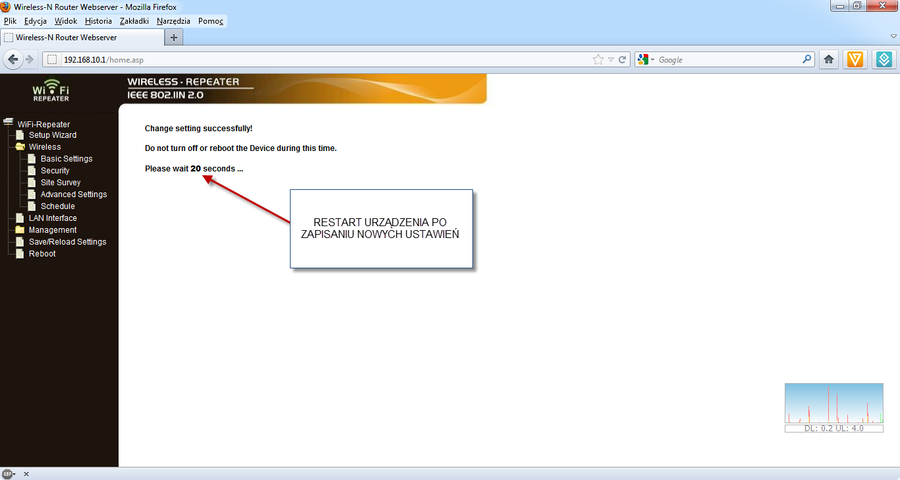
Task: Go to the browser home page icon
Action: point(829,60)
